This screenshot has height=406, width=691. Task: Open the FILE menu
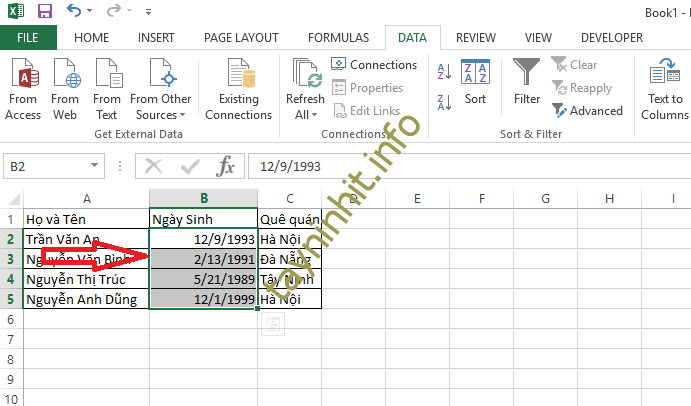[28, 38]
